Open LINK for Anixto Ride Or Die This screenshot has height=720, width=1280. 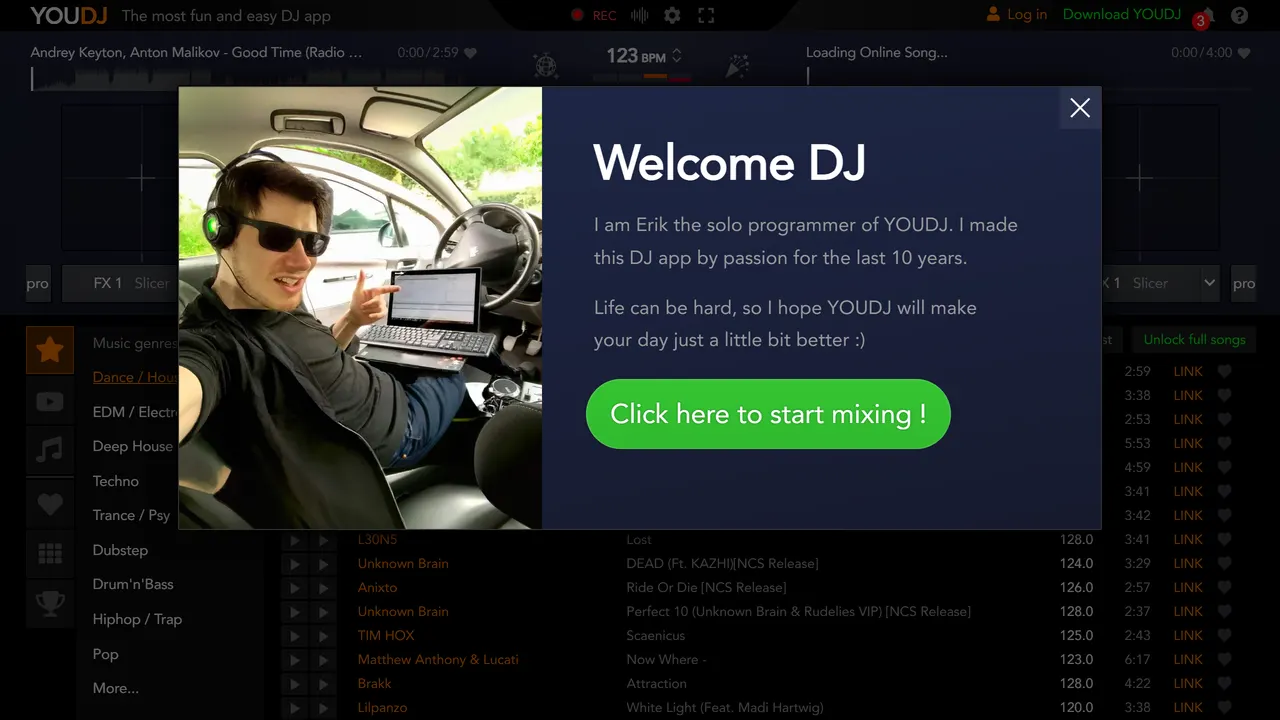click(x=1188, y=587)
